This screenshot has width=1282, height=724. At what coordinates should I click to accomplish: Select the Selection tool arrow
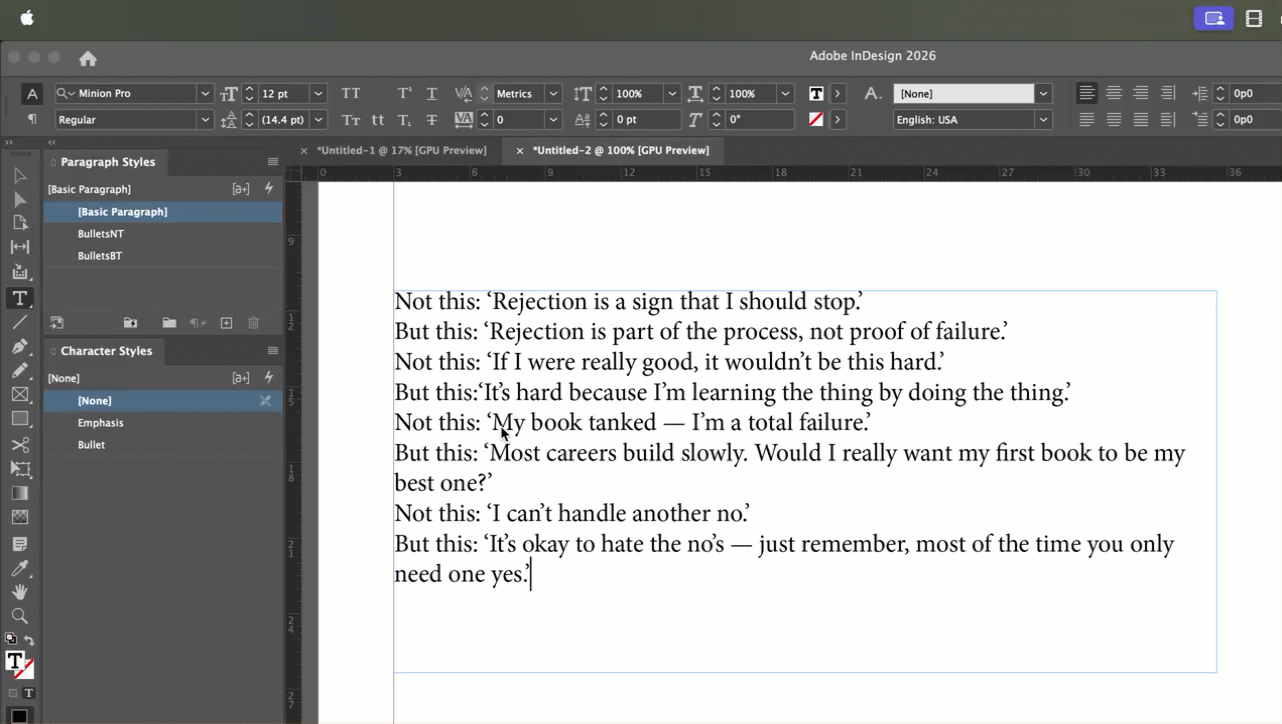pos(19,176)
